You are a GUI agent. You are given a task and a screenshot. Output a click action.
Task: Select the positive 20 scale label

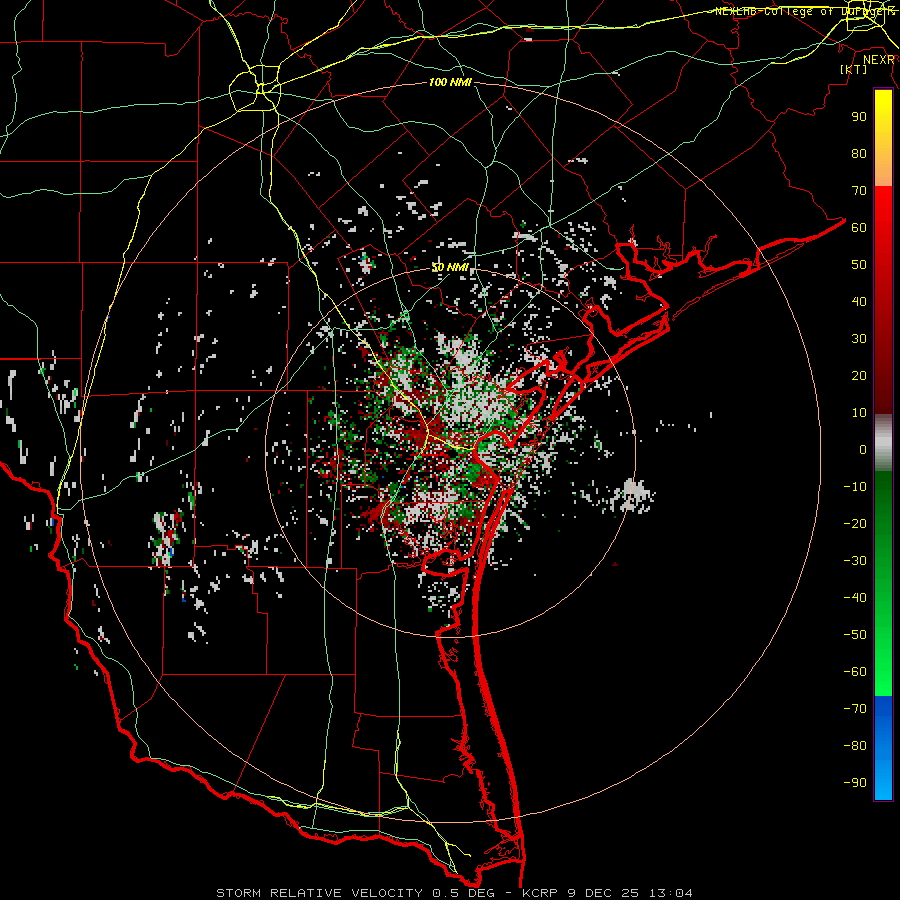coord(859,375)
